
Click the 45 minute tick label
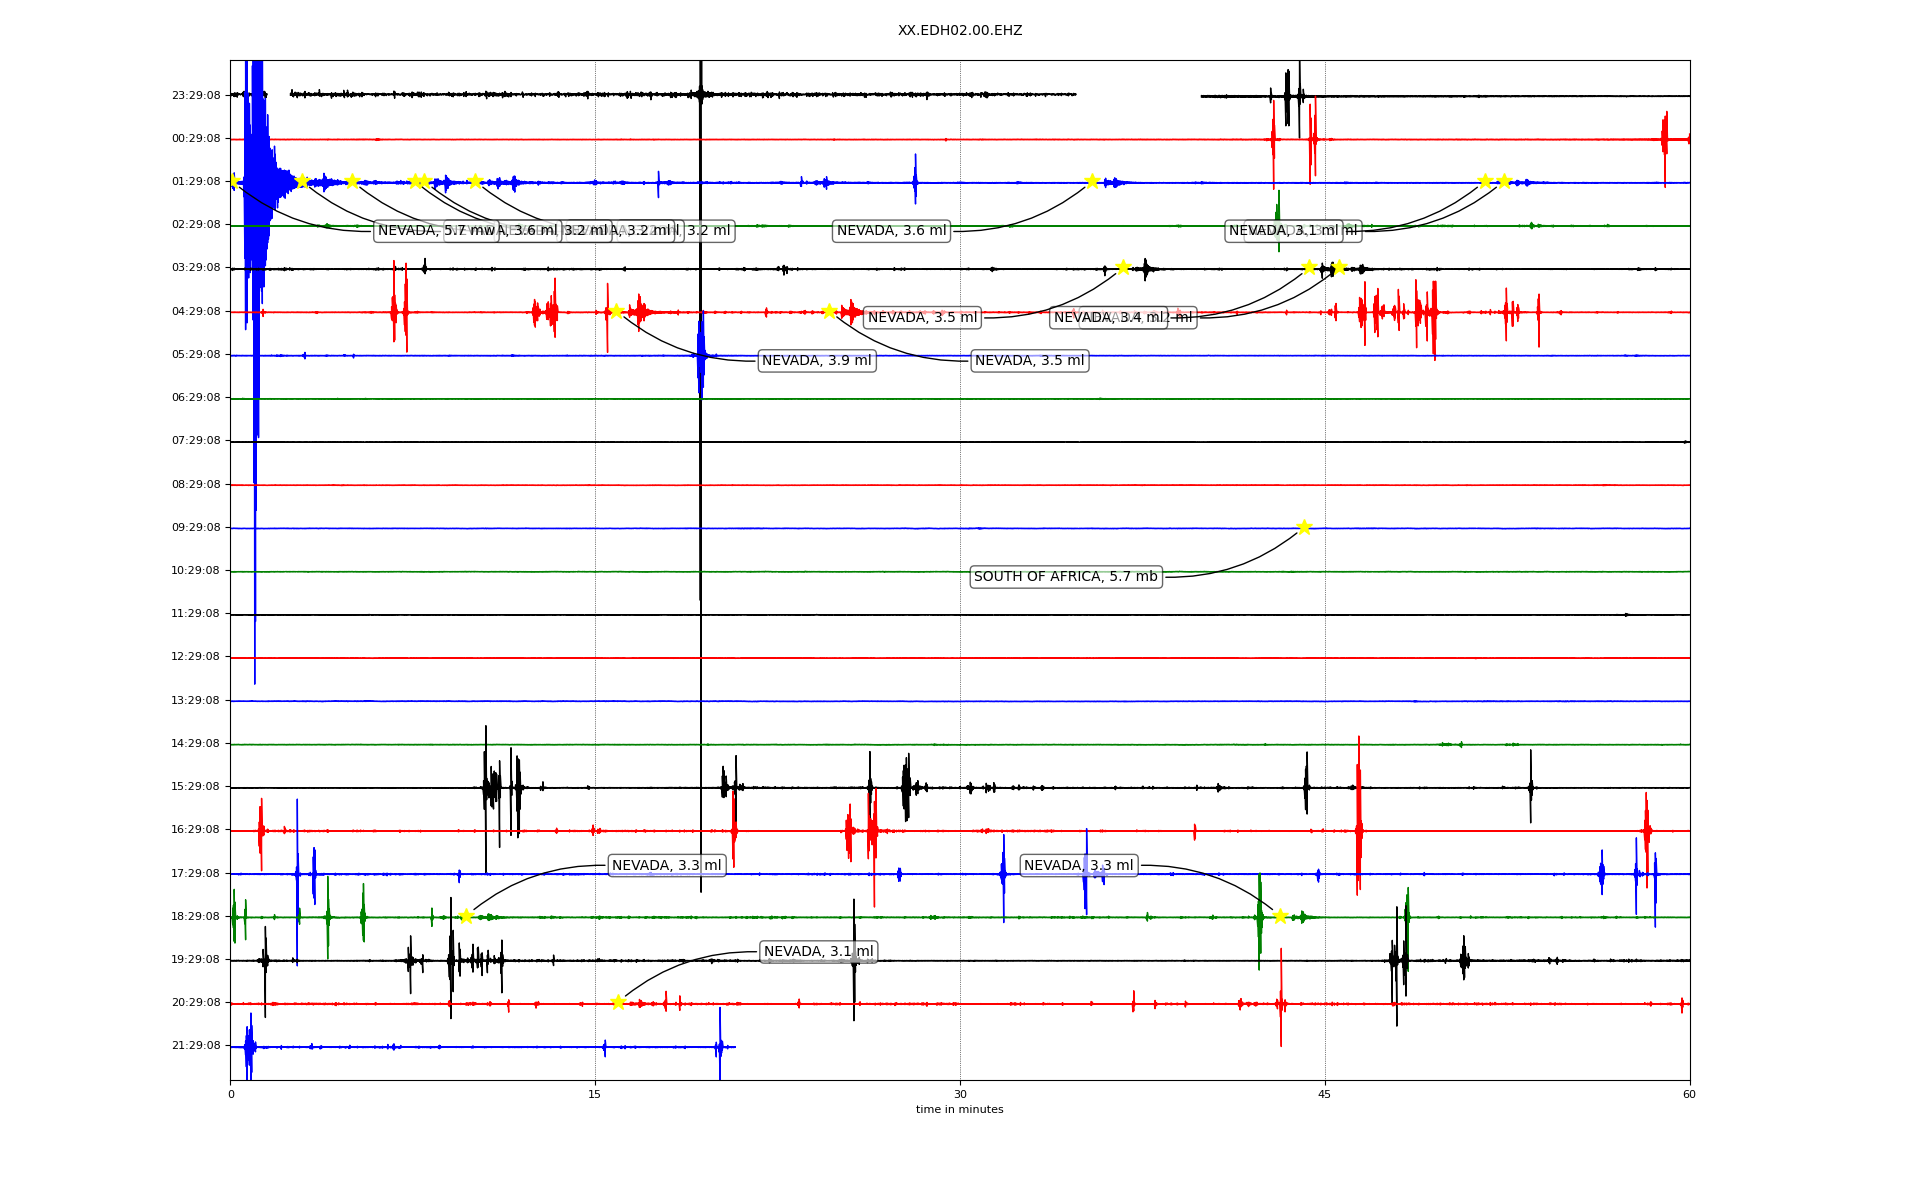click(1324, 1094)
